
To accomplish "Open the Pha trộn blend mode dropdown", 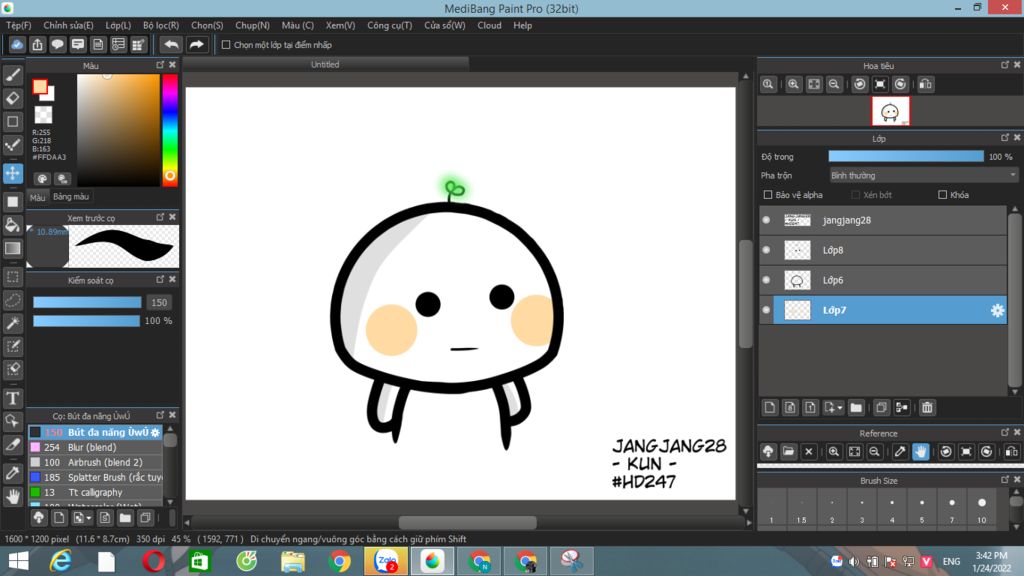I will [x=923, y=176].
